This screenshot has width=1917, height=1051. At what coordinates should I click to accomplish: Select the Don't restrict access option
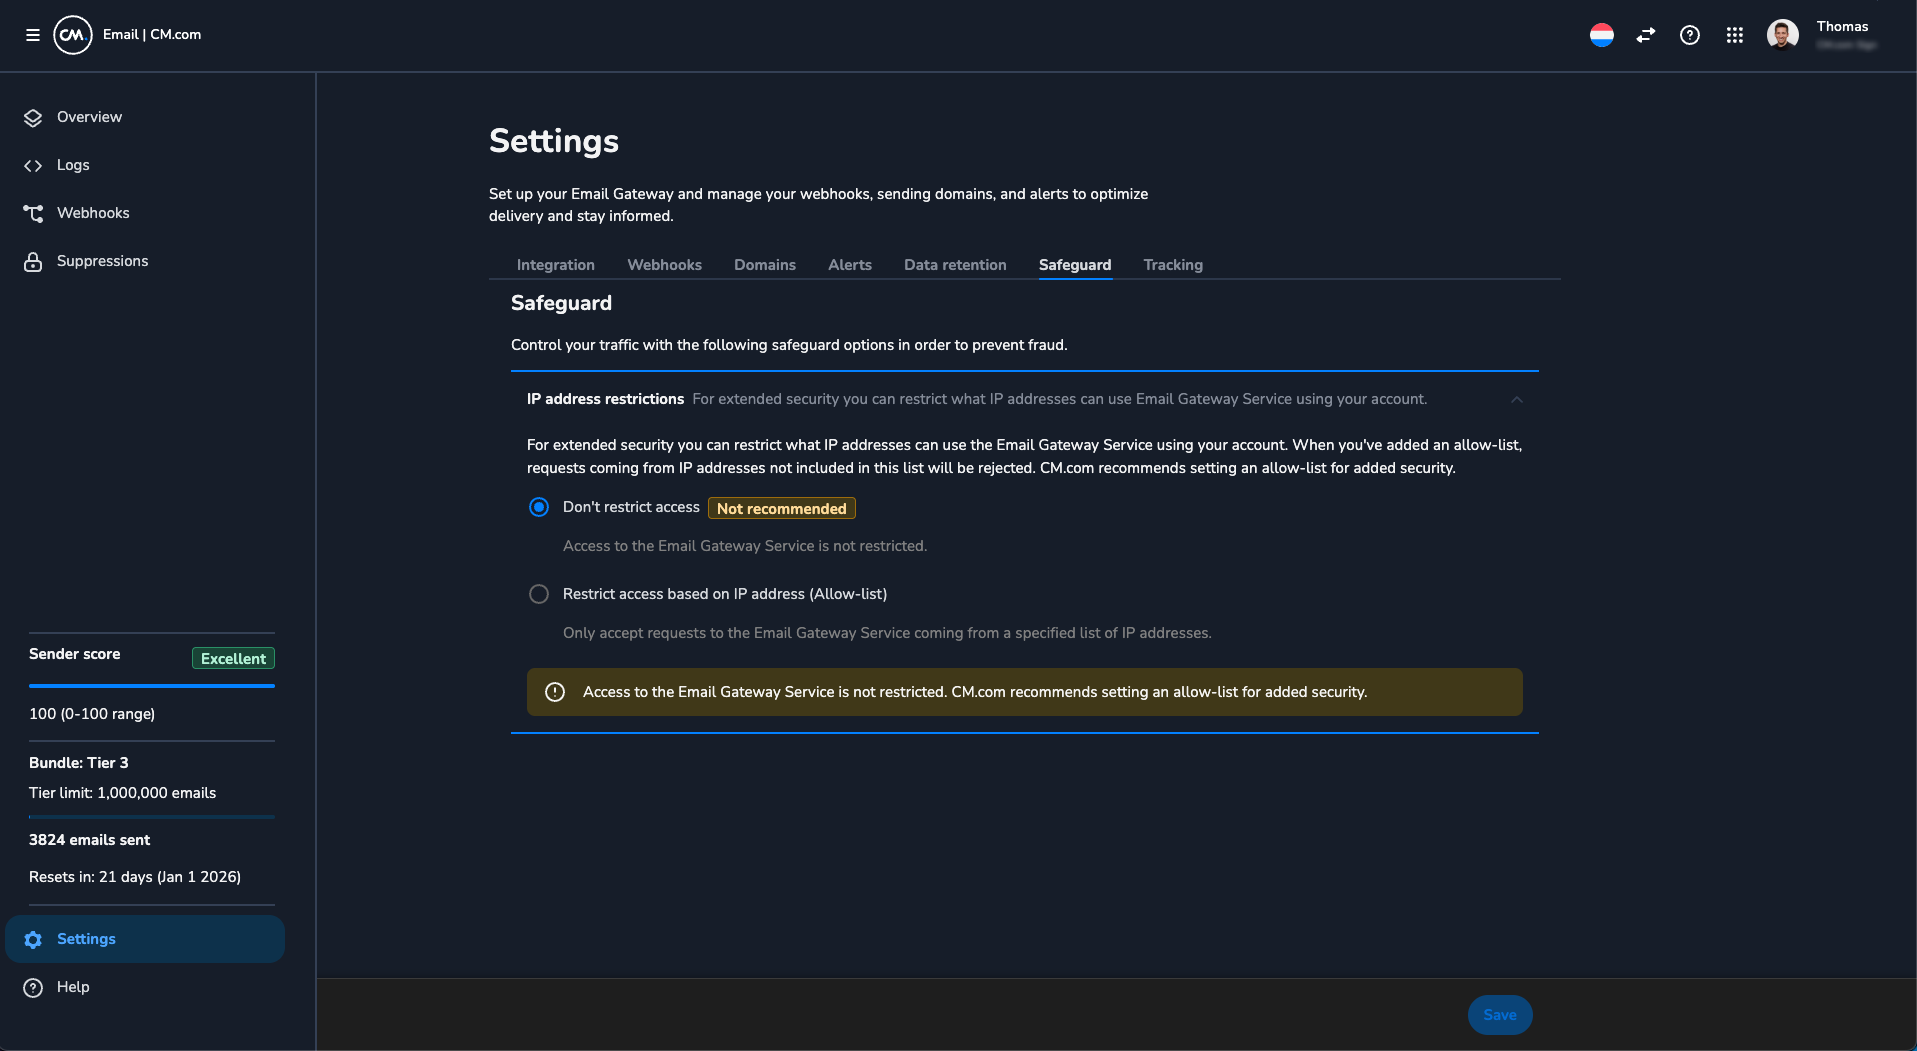pos(539,507)
